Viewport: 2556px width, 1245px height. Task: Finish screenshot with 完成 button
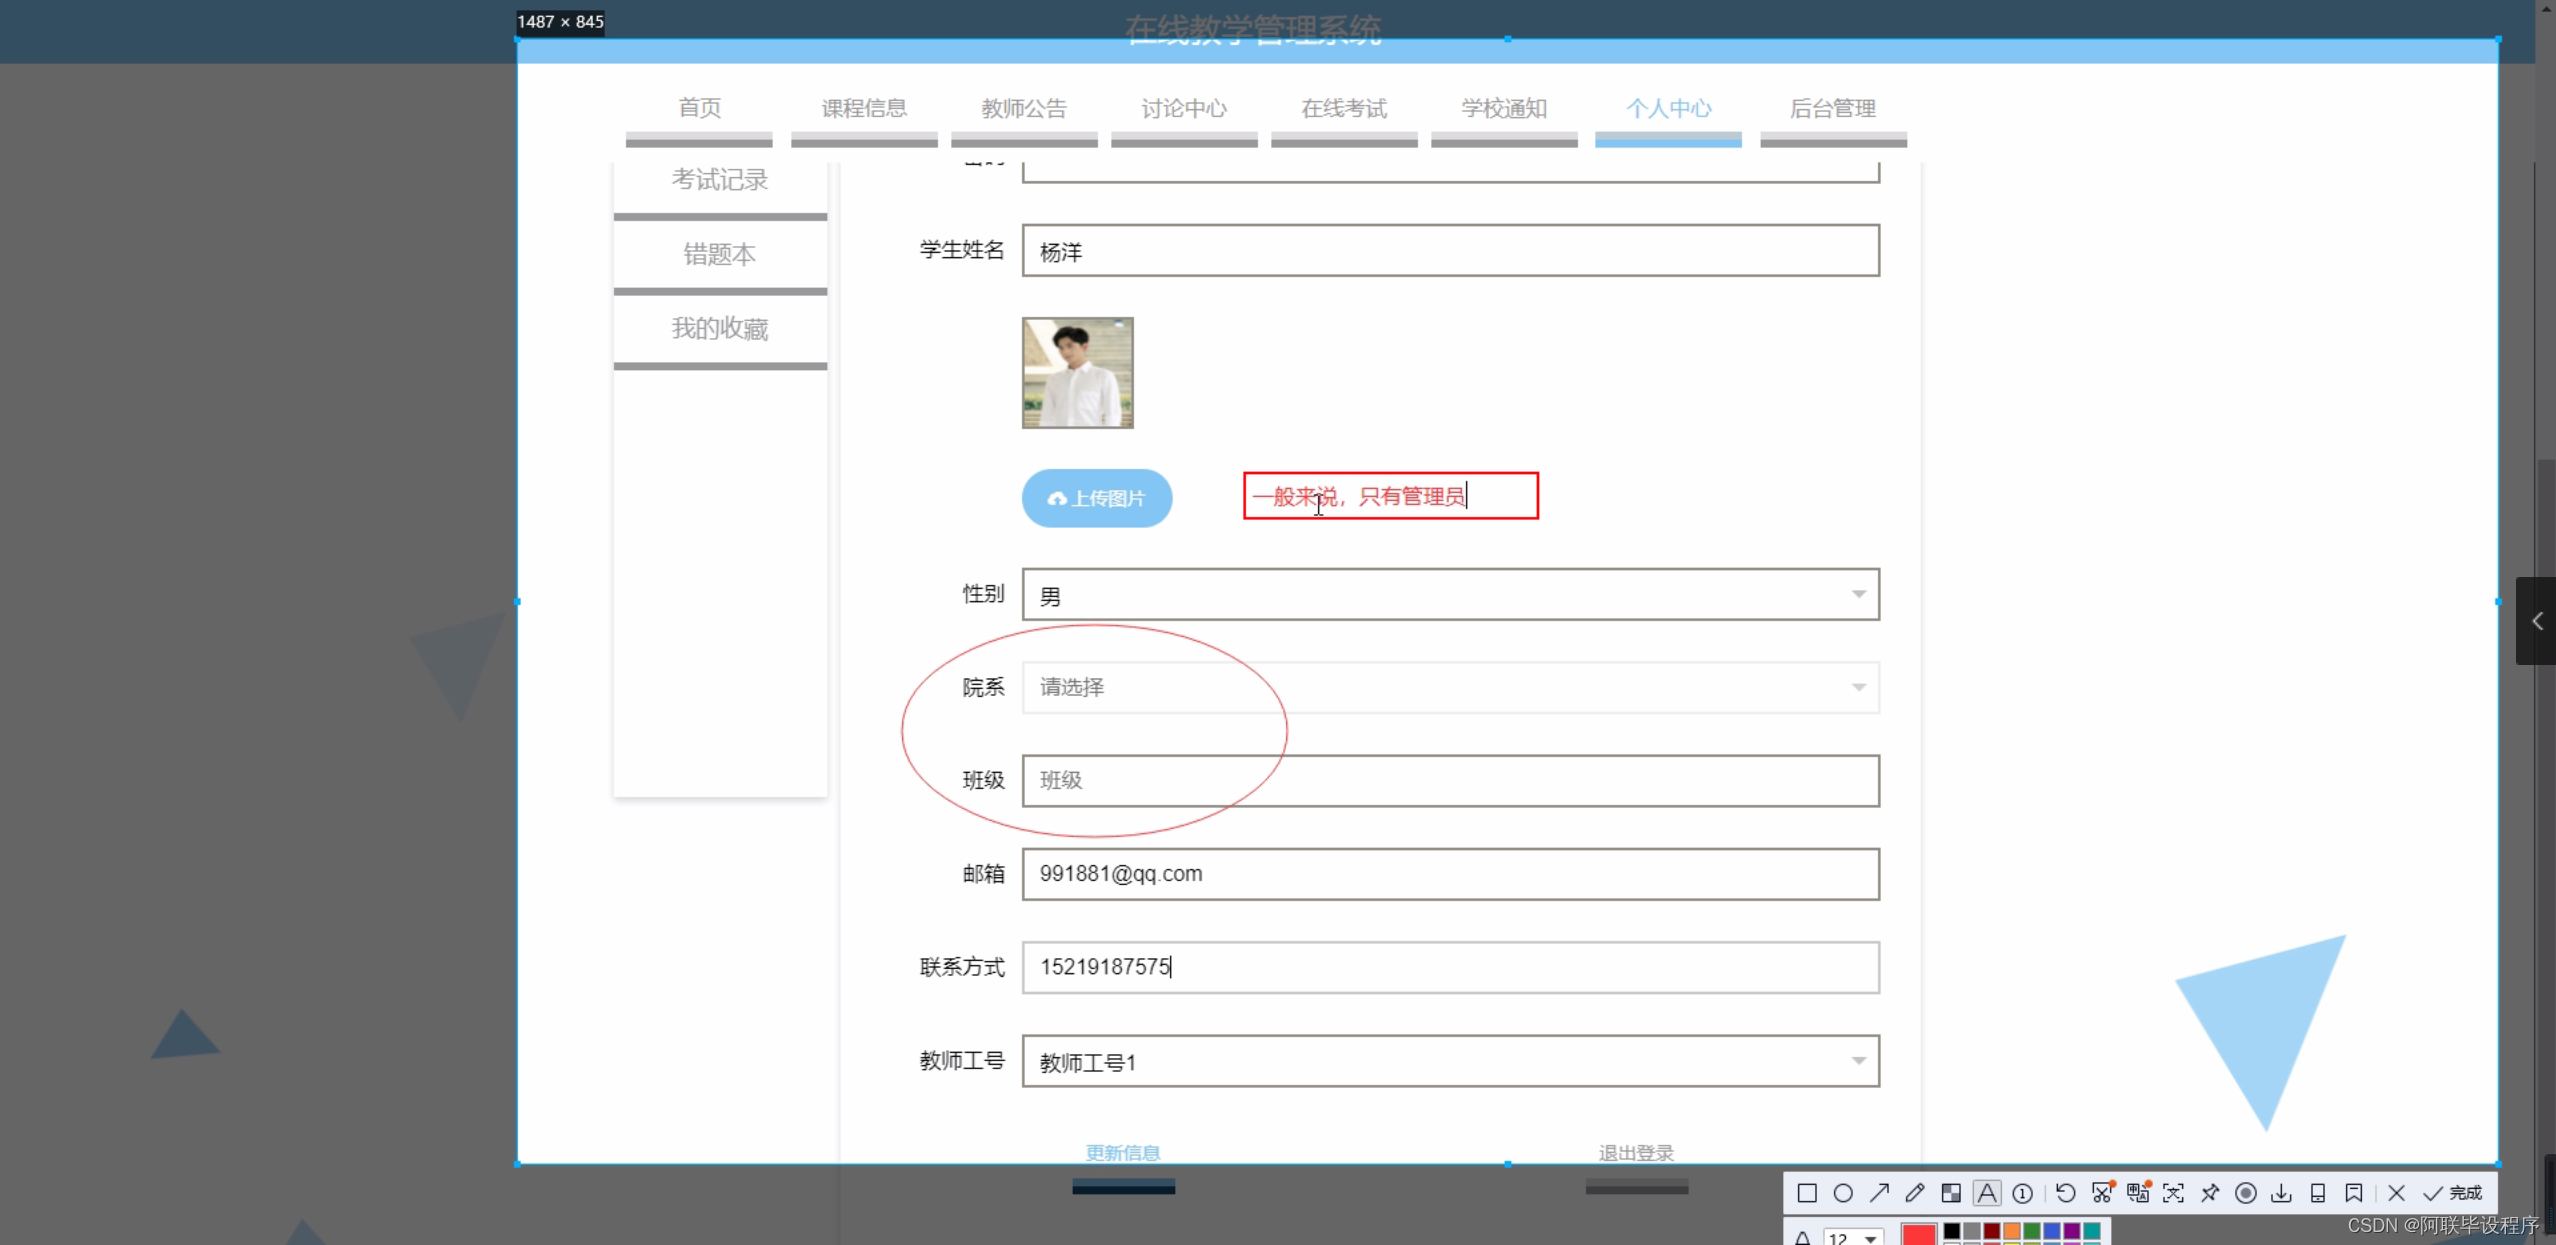click(2453, 1193)
